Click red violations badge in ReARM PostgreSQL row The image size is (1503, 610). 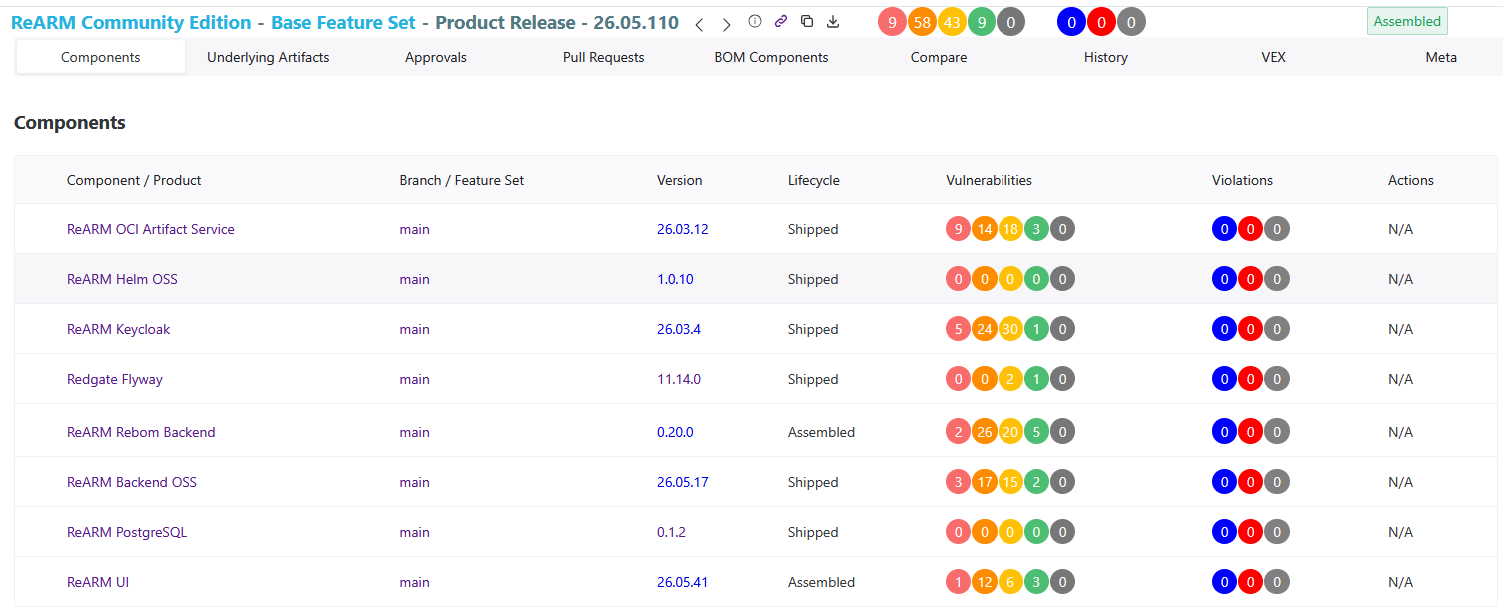(x=1251, y=532)
